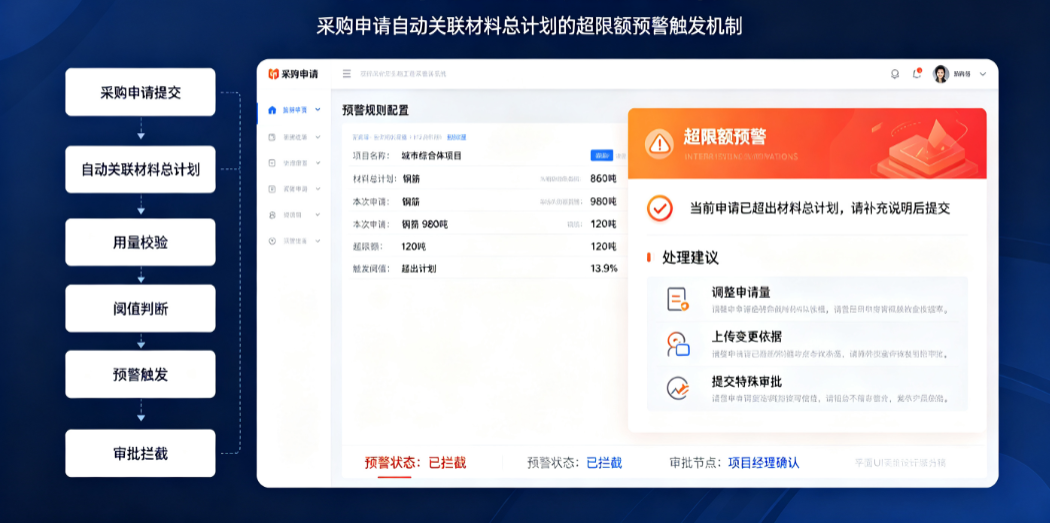Click the 提交特殊审批 chart icon
Screen dimensions: 1050x523
pos(678,388)
